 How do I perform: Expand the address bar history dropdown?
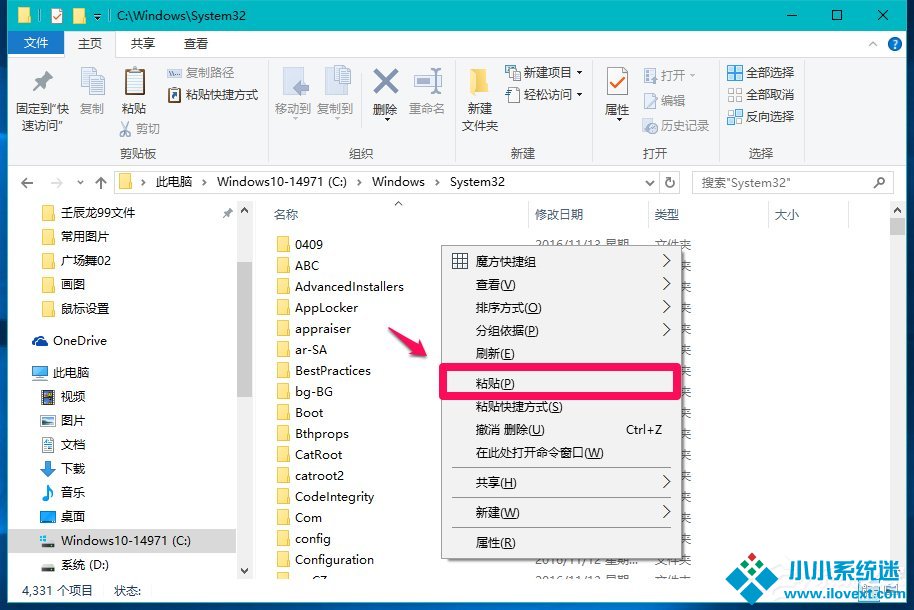pos(650,183)
